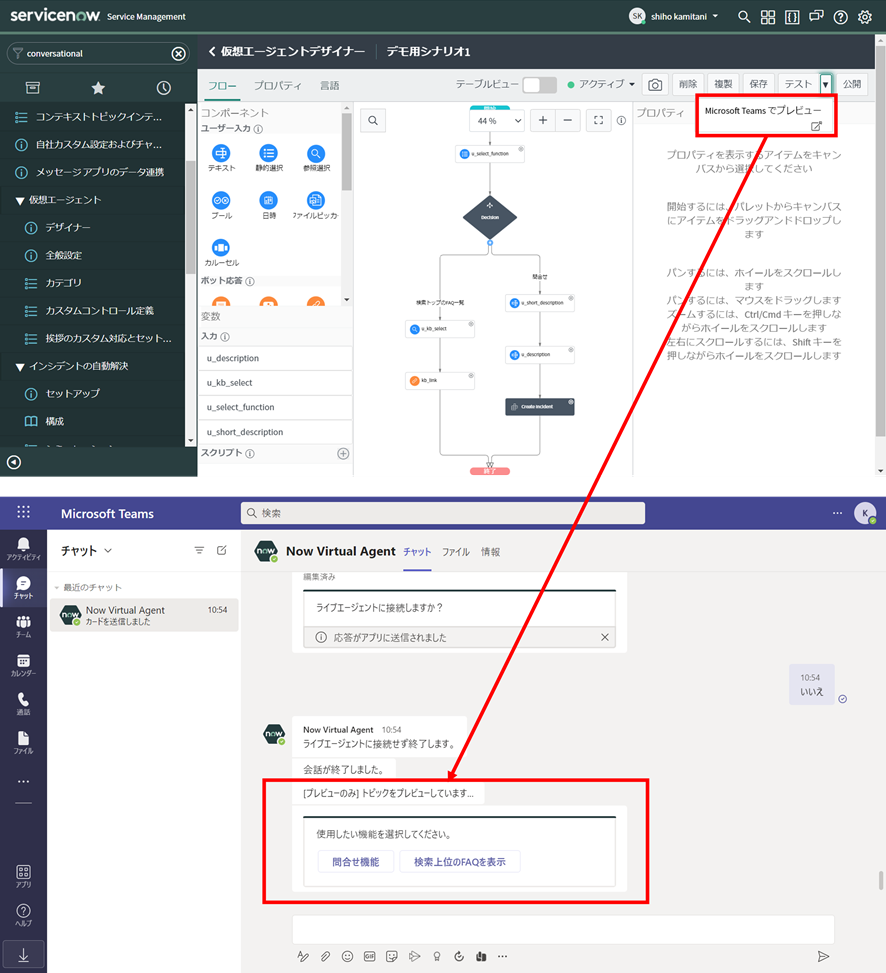Open Teams アプリ sidebar icon
This screenshot has width=886, height=973.
click(23, 876)
